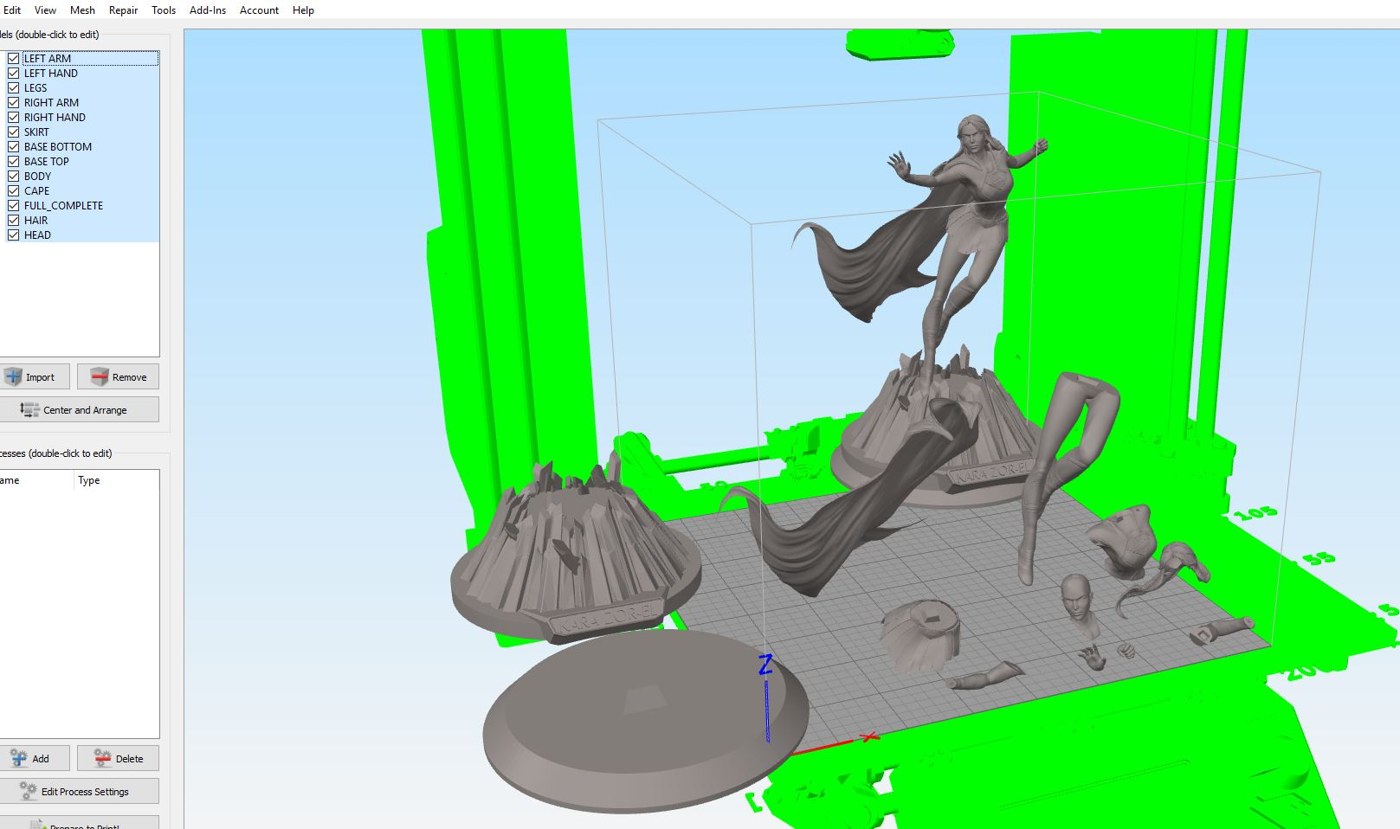Image resolution: width=1400 pixels, height=829 pixels.
Task: Uncheck the HEAD model checkbox
Action: 13,235
